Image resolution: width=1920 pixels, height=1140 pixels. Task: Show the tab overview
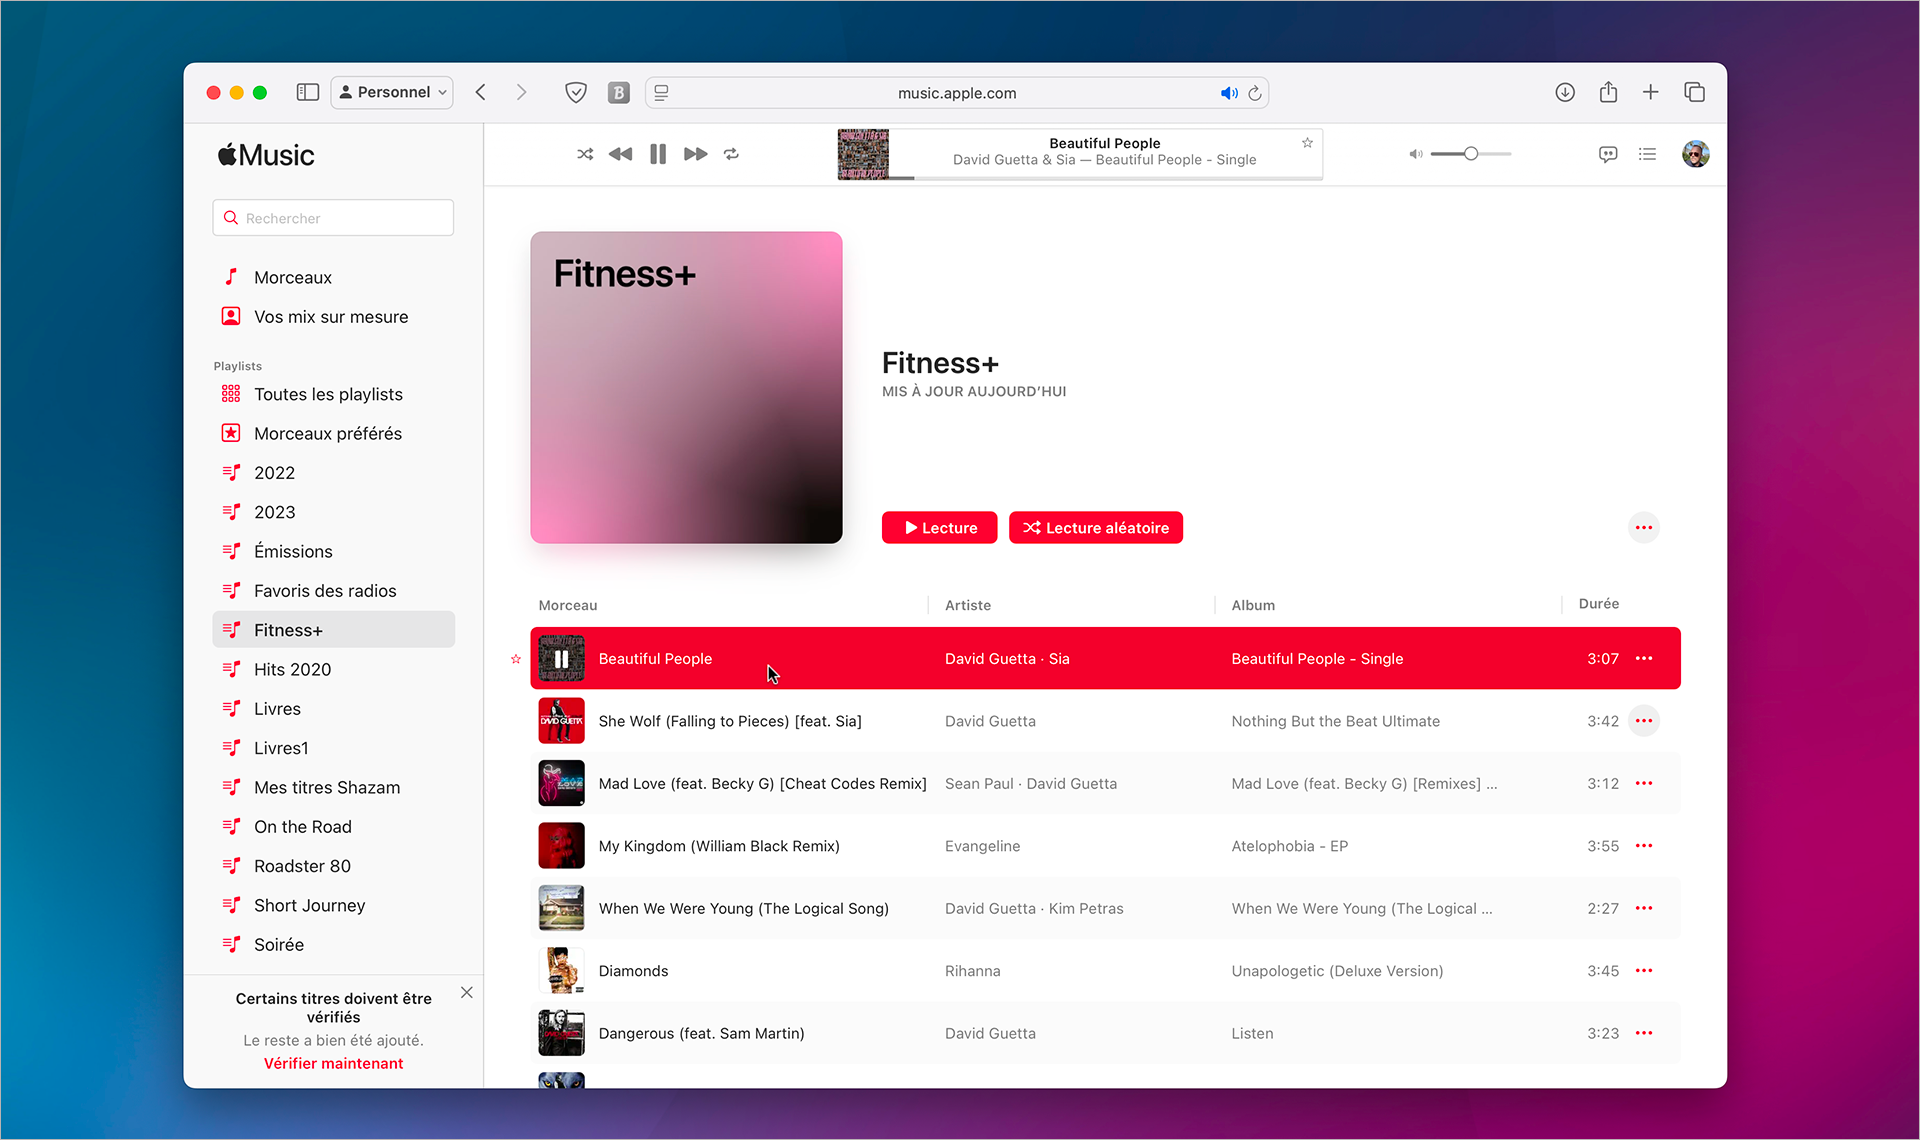tap(1694, 92)
